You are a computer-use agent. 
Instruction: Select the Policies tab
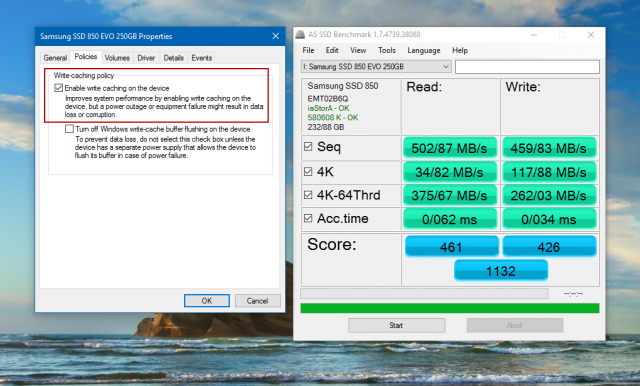[86, 57]
